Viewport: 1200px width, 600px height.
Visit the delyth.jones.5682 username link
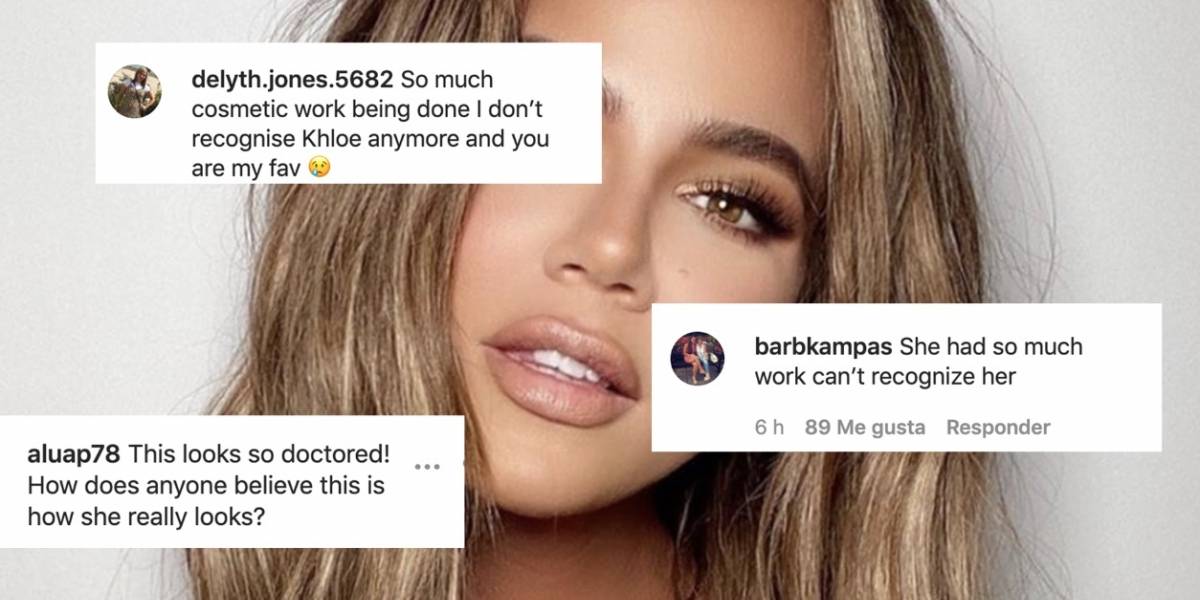coord(290,78)
